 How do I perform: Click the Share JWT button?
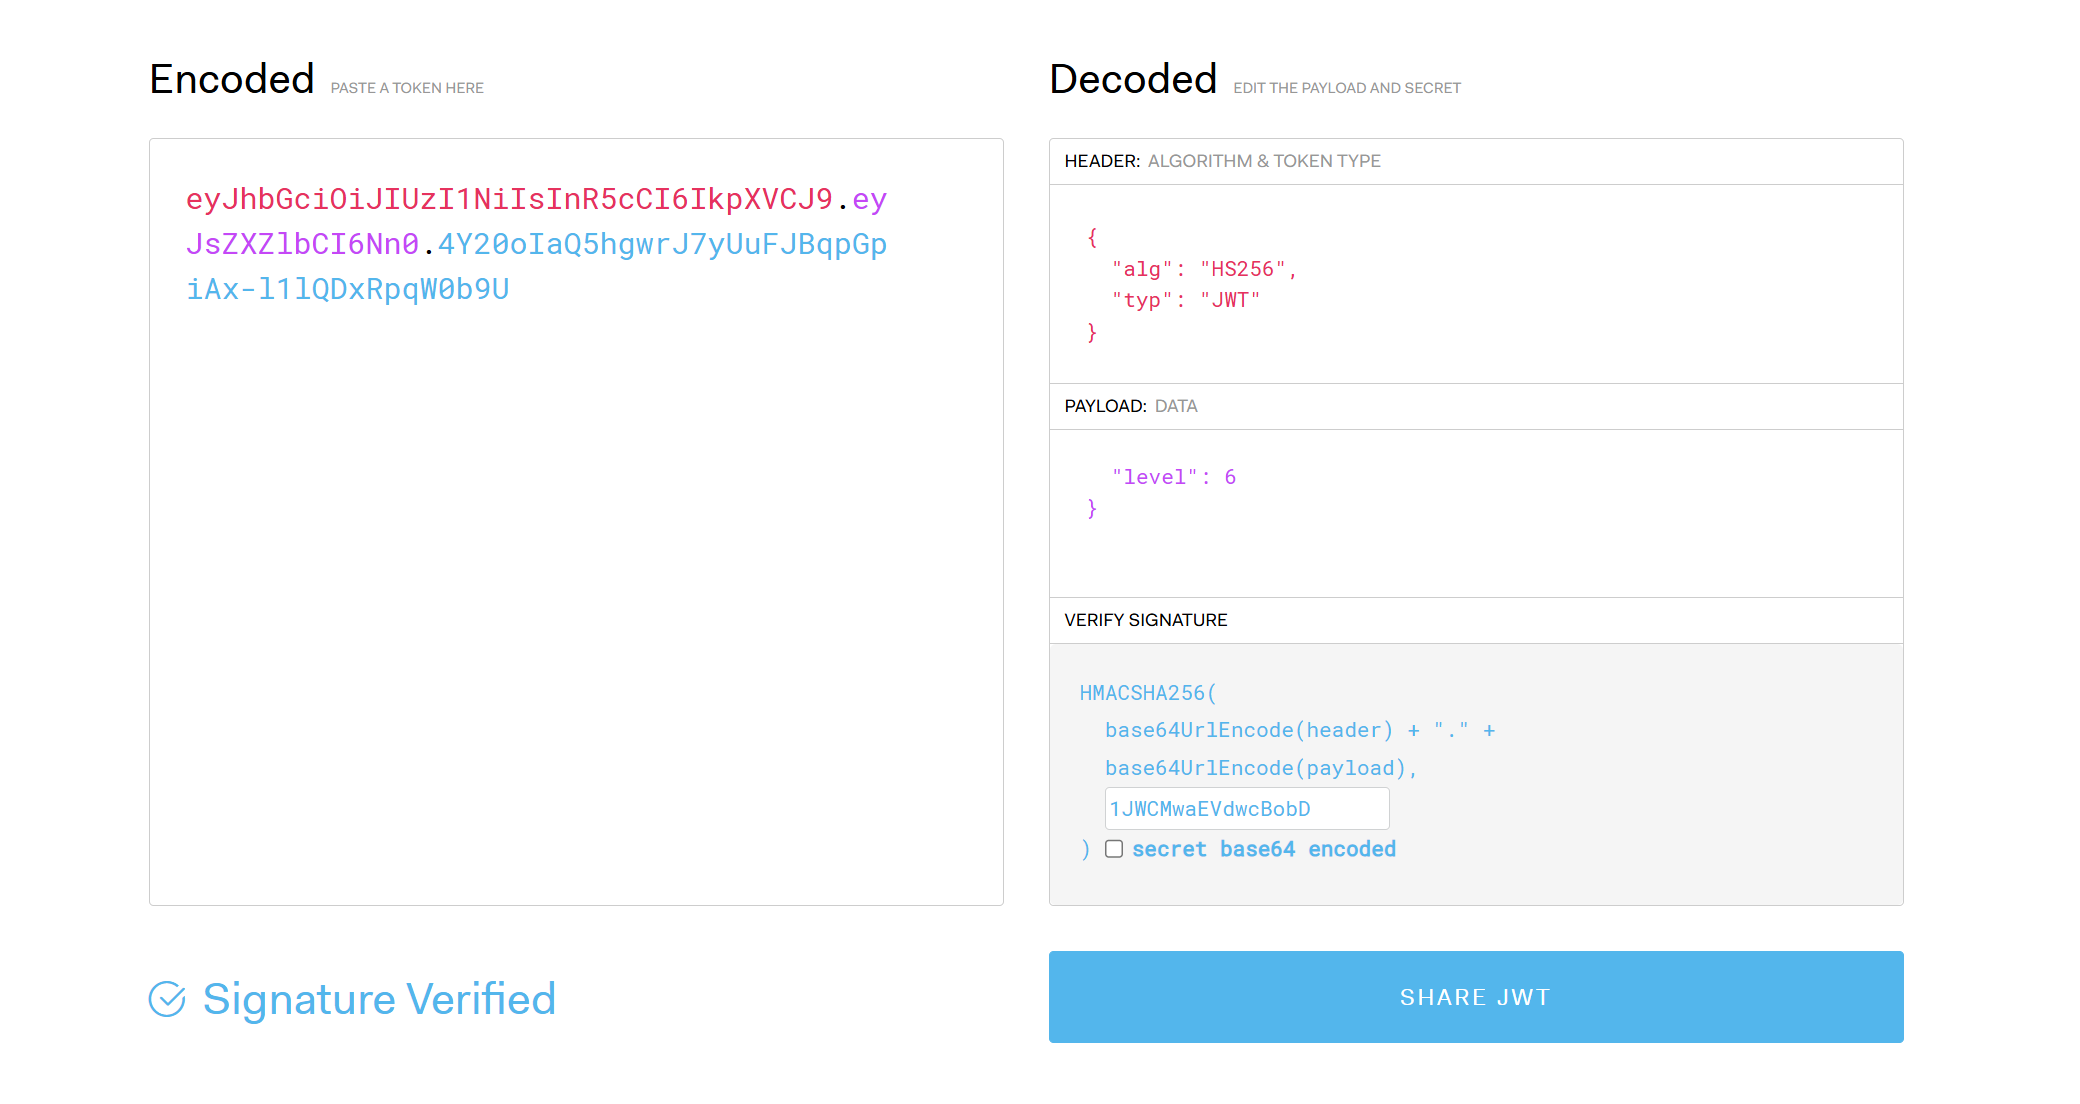click(1476, 997)
